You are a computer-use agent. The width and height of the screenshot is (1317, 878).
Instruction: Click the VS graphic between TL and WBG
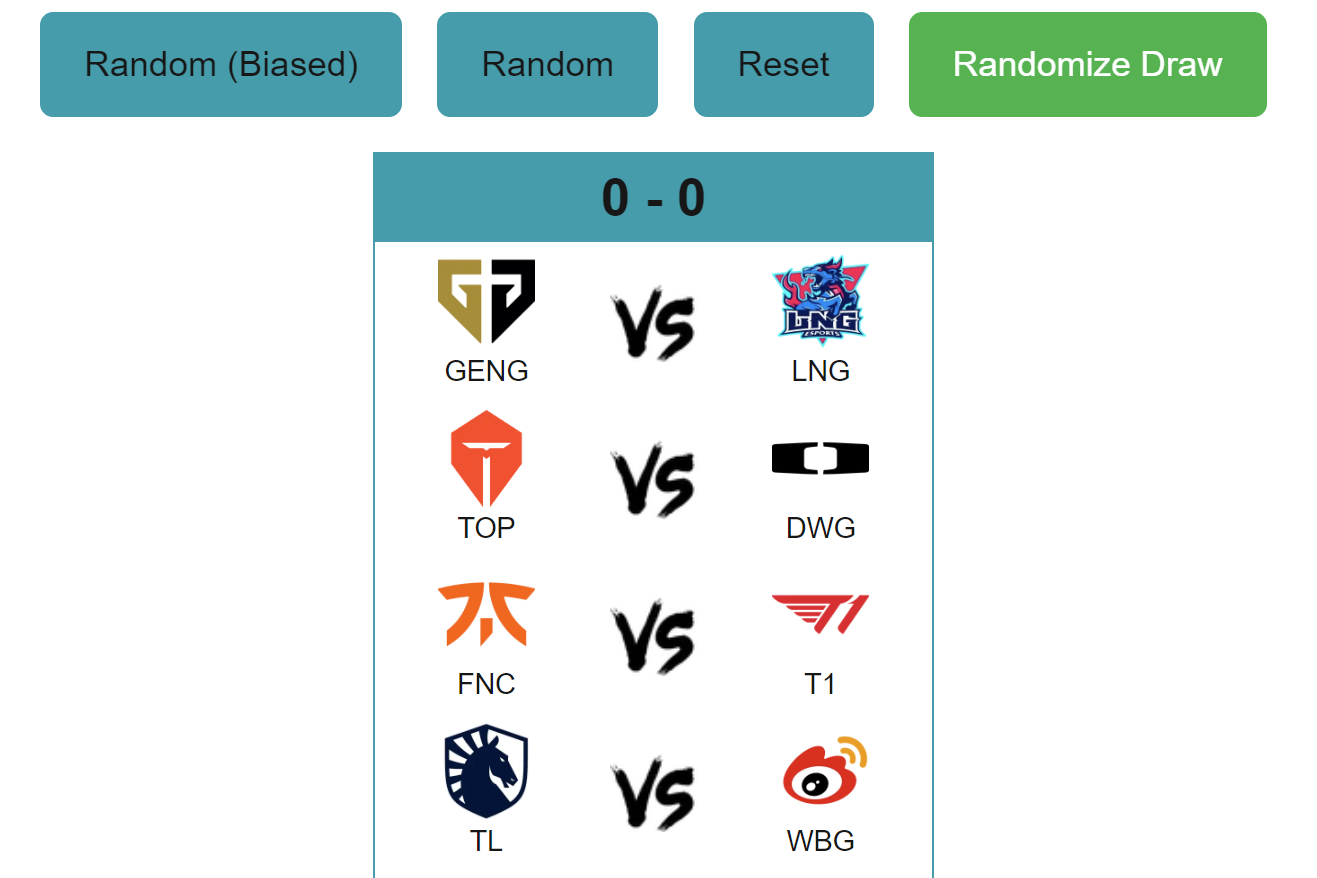coord(653,796)
